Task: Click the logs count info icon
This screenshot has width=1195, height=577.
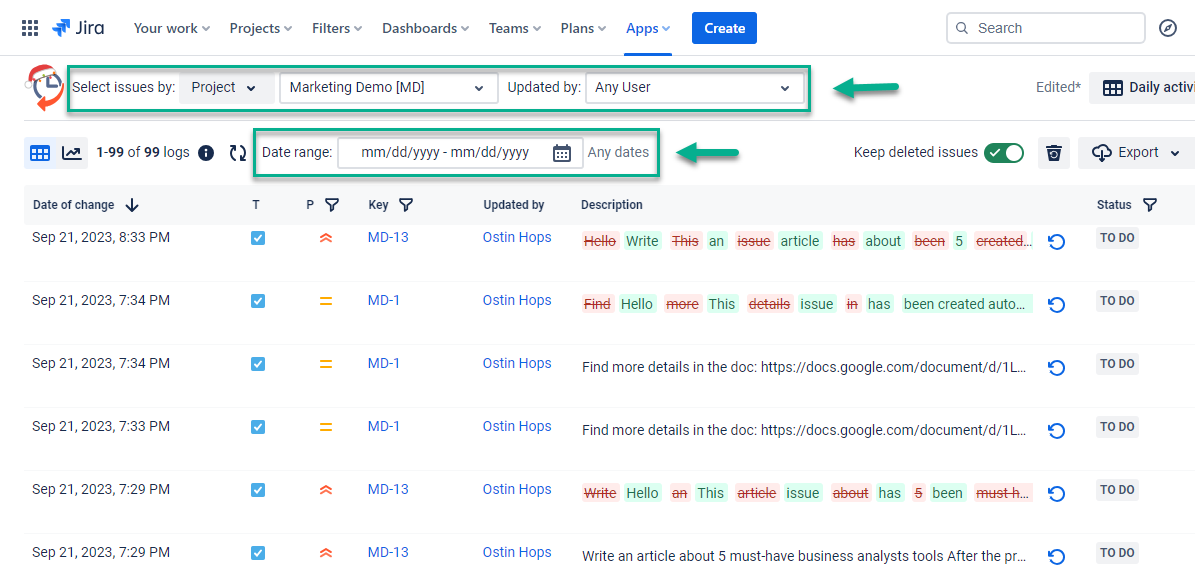Action: coord(206,153)
